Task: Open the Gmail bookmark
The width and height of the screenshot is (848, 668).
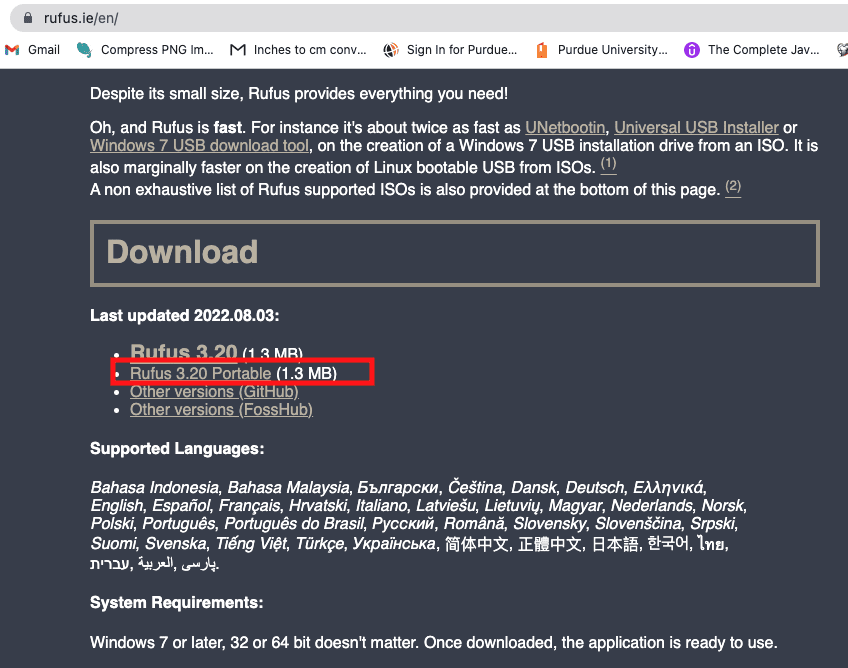Action: tap(32, 50)
